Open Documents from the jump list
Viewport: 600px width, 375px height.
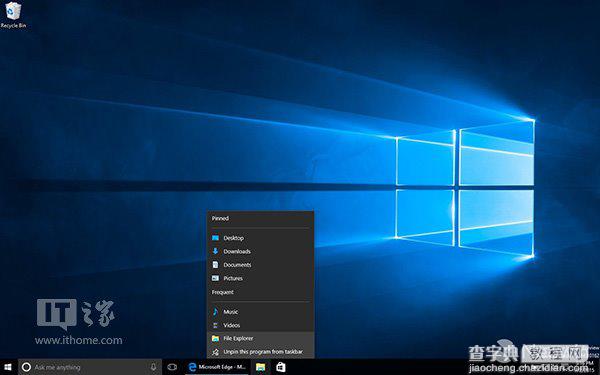click(261, 265)
